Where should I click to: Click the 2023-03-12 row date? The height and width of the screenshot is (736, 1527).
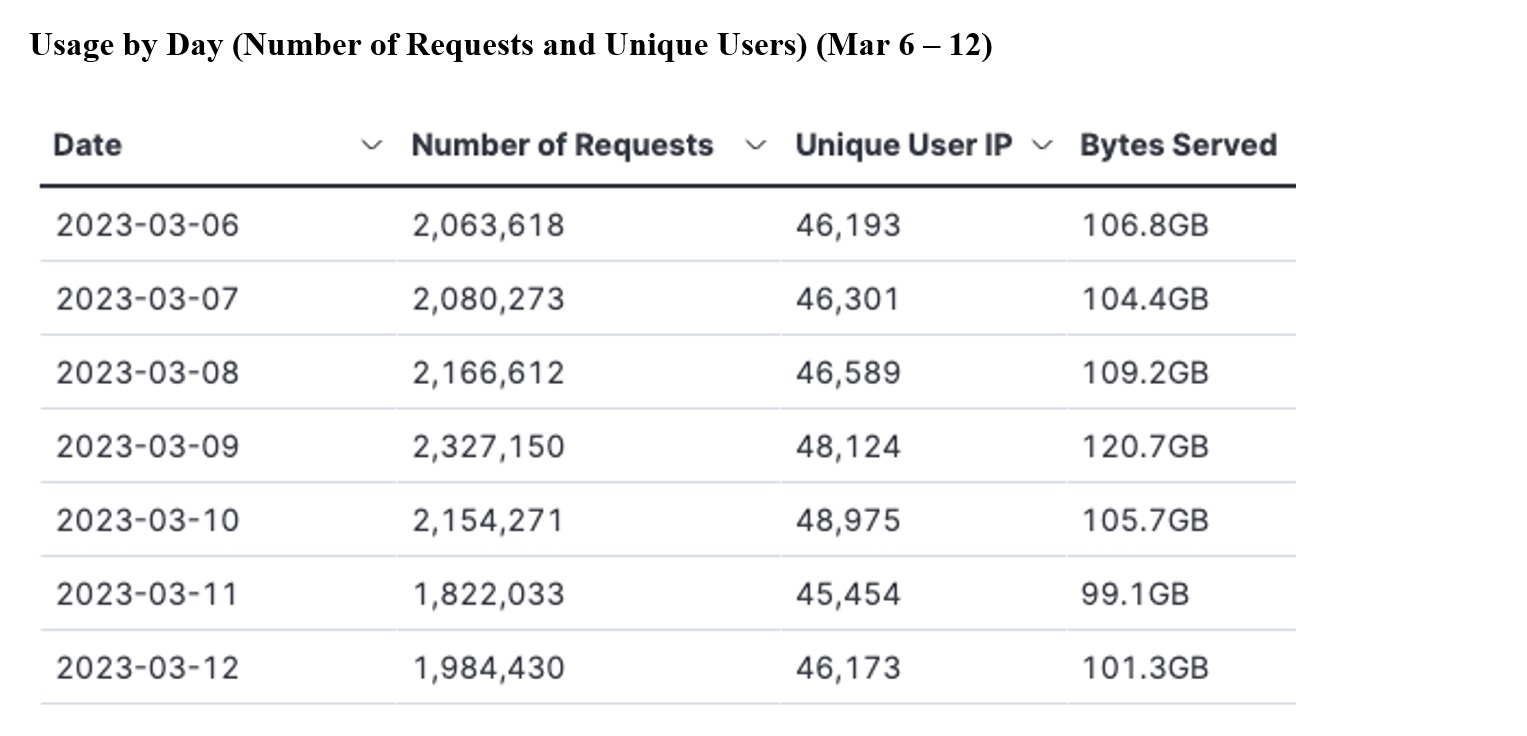coord(148,667)
